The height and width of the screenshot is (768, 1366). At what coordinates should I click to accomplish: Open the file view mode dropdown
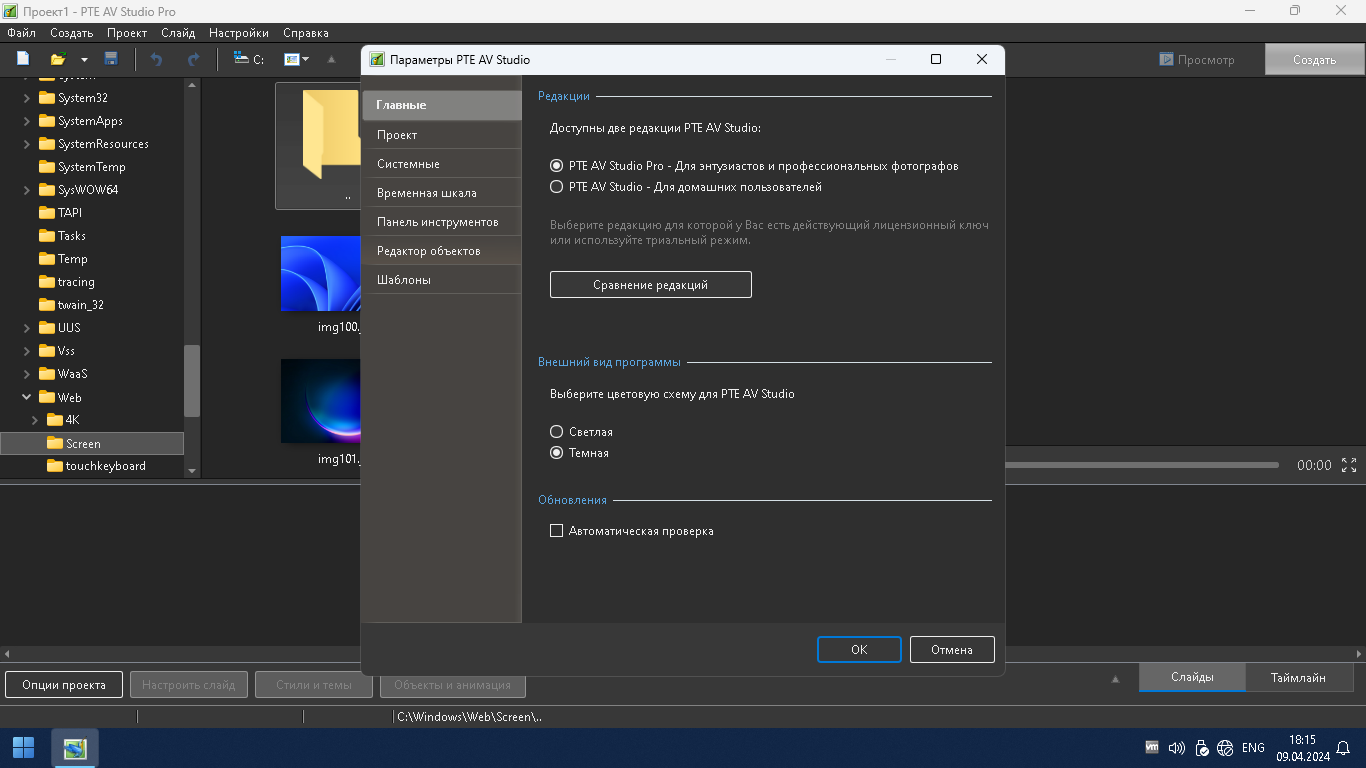297,59
